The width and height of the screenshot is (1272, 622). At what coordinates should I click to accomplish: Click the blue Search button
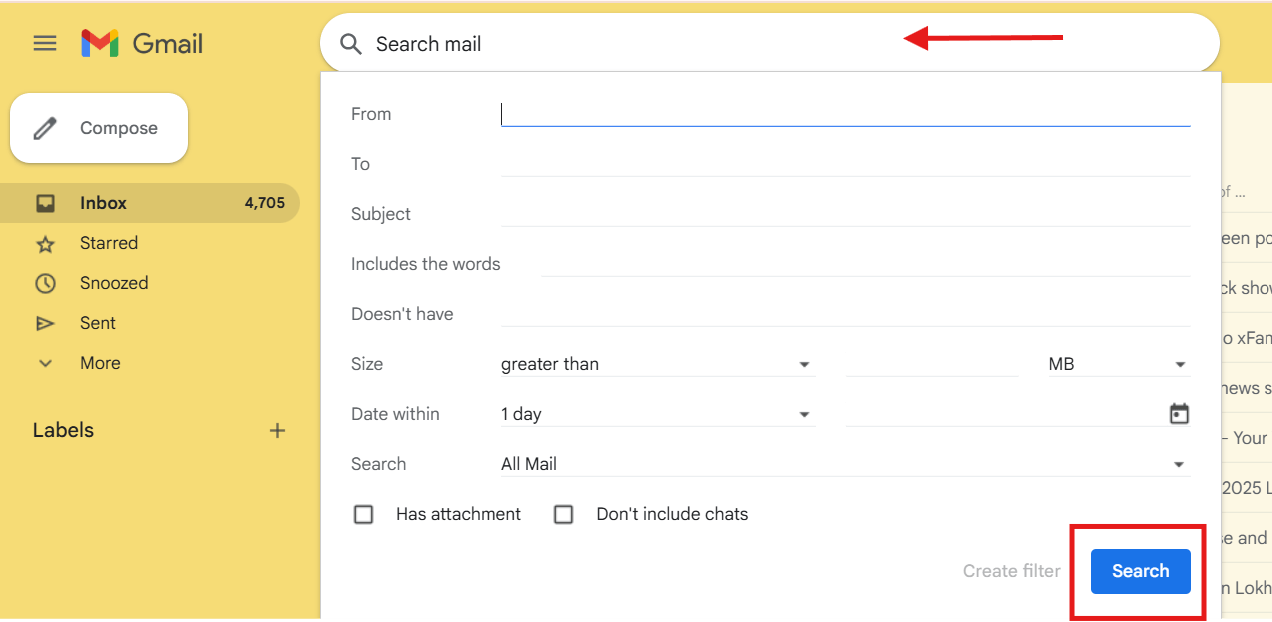click(1140, 571)
